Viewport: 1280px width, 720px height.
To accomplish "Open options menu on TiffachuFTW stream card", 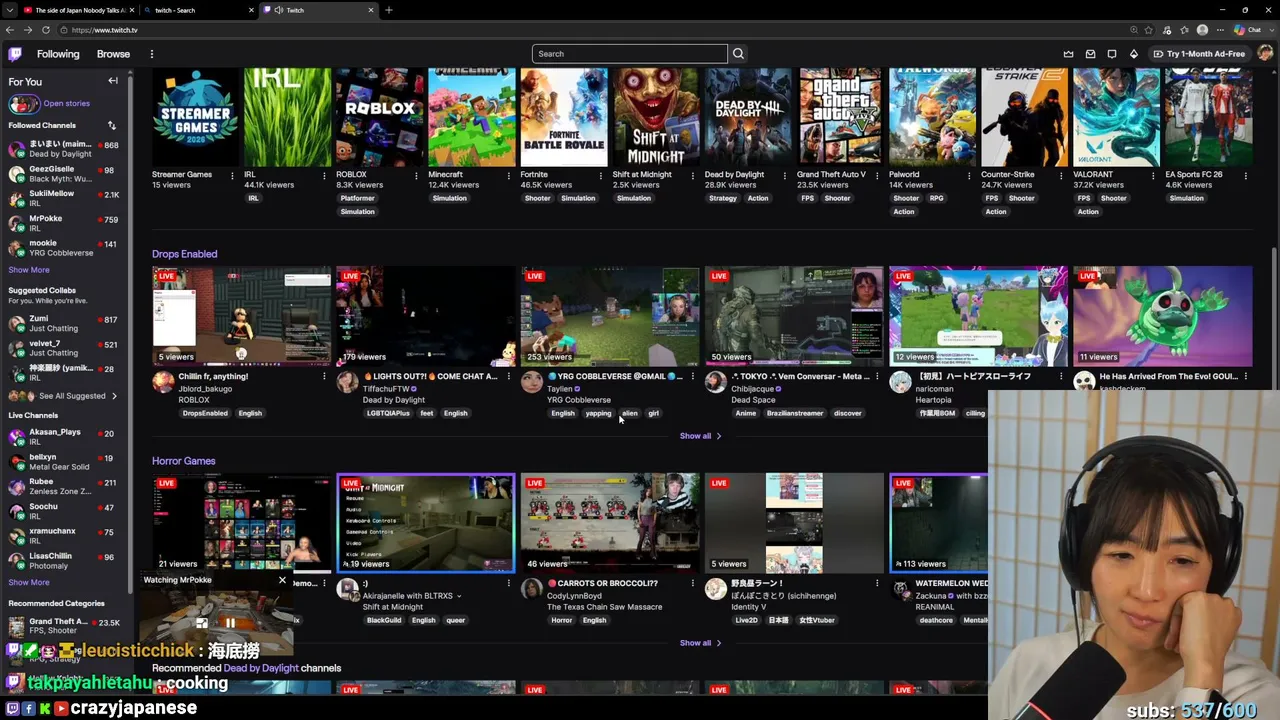I will click(508, 377).
